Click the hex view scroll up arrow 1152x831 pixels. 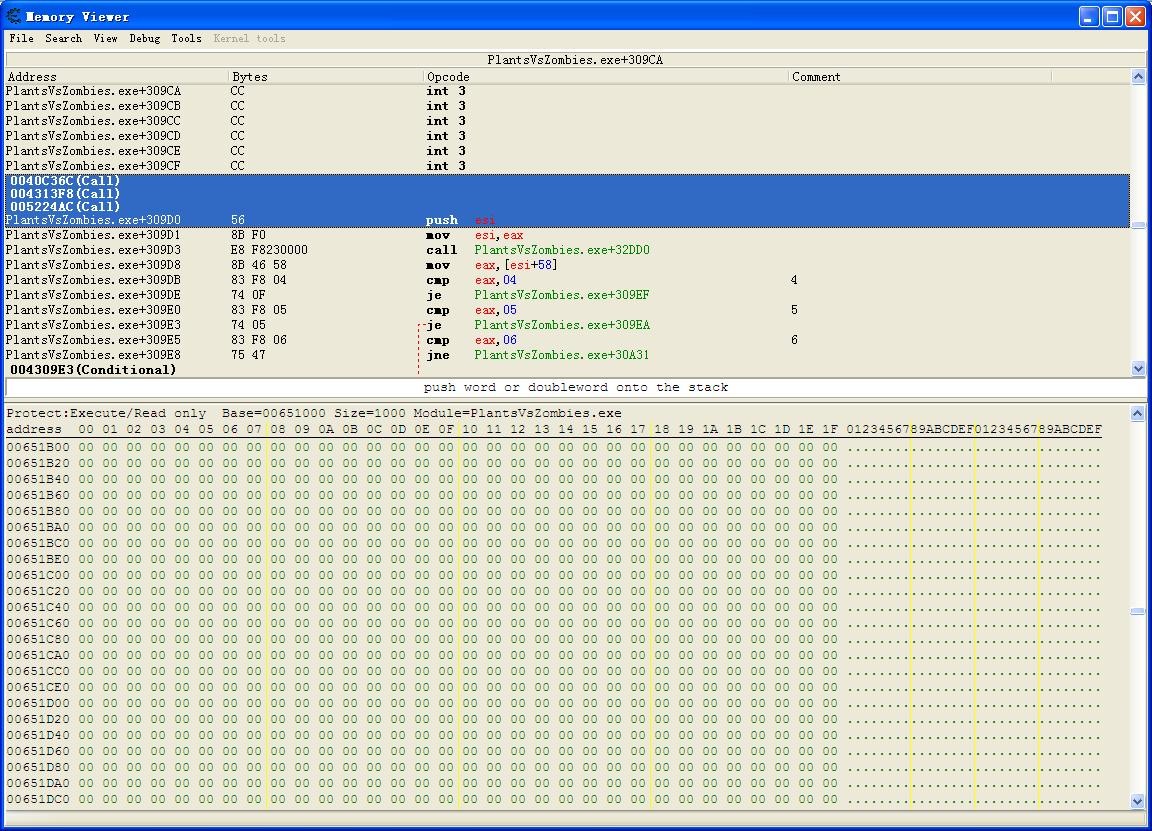click(x=1137, y=413)
